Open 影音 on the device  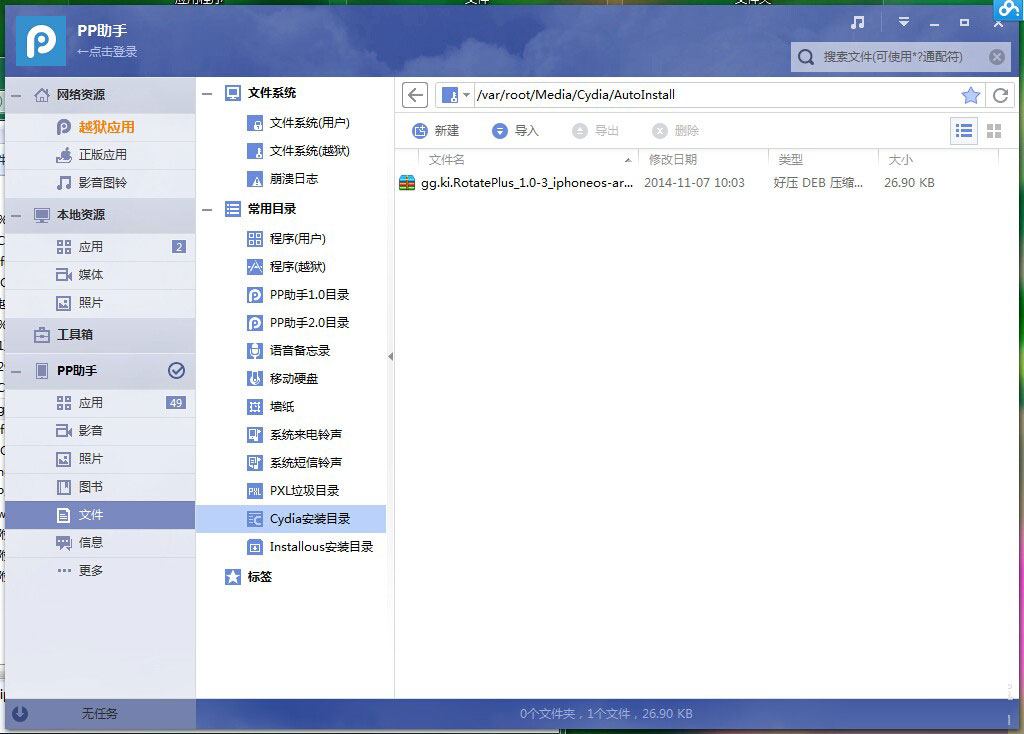pos(100,431)
